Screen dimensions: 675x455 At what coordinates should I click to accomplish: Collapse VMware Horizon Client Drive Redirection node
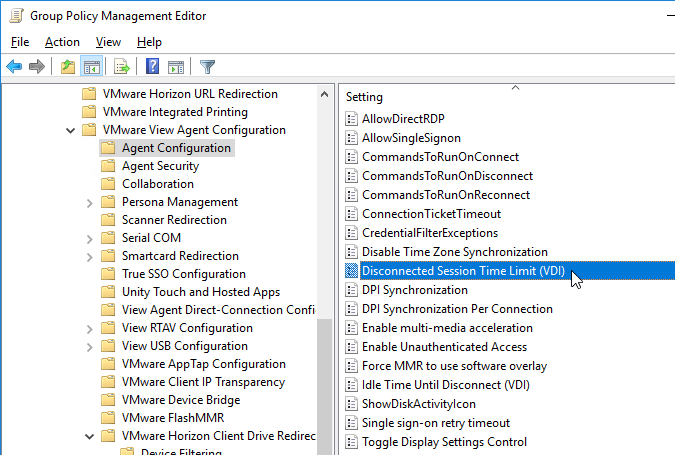tap(90, 436)
